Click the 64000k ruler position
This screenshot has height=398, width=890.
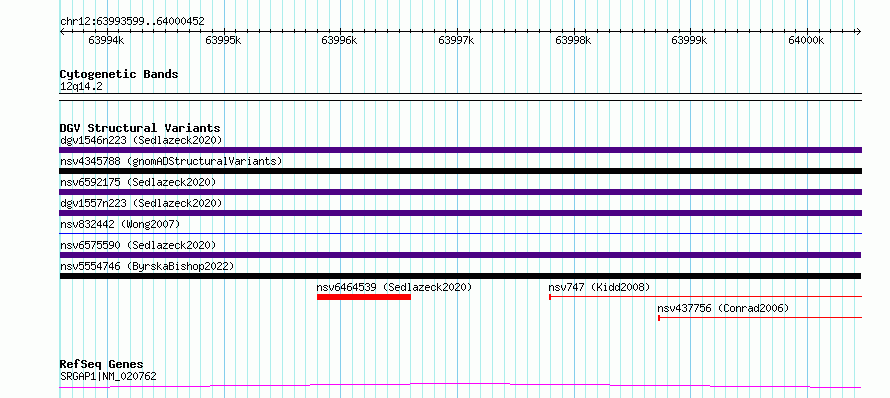805,40
